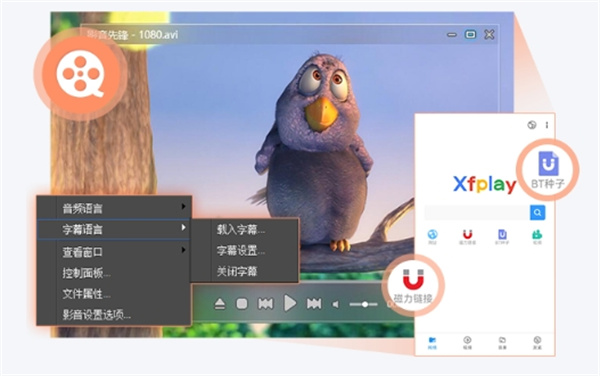This screenshot has height=376, width=600.
Task: Maximize the 影音先锋 player window
Action: 470,34
